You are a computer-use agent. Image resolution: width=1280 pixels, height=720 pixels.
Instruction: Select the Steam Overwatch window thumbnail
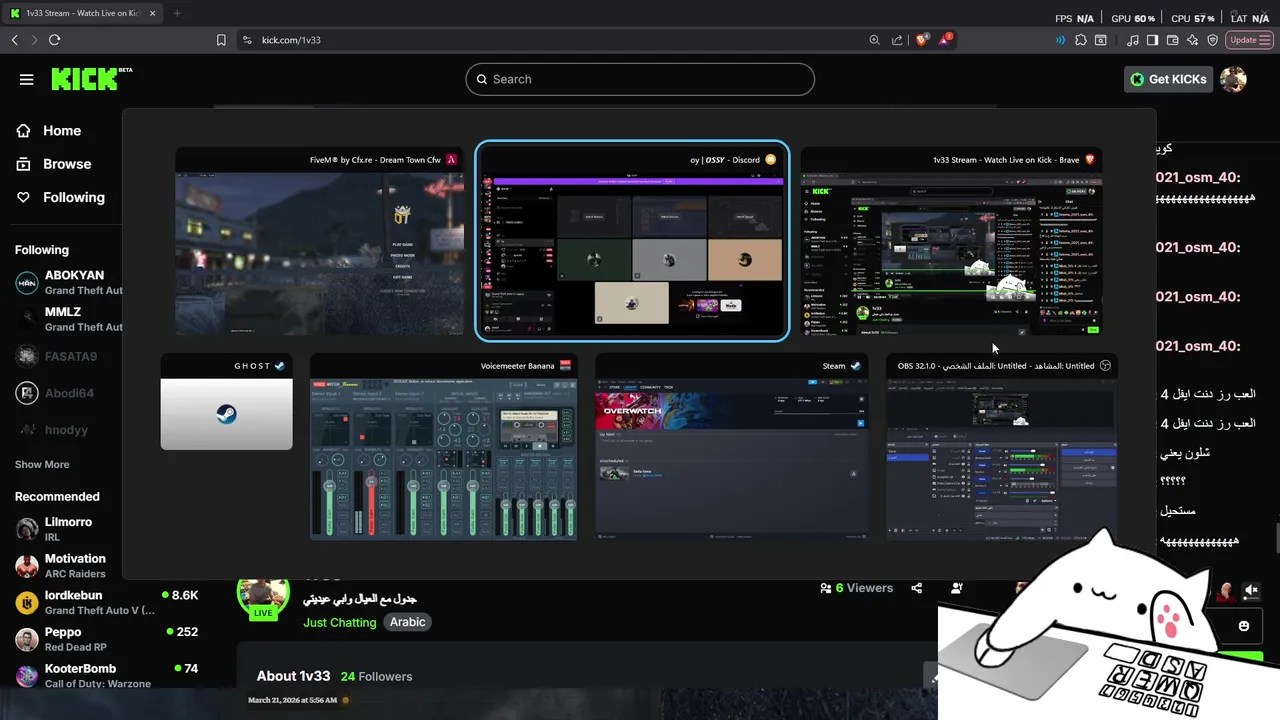732,447
